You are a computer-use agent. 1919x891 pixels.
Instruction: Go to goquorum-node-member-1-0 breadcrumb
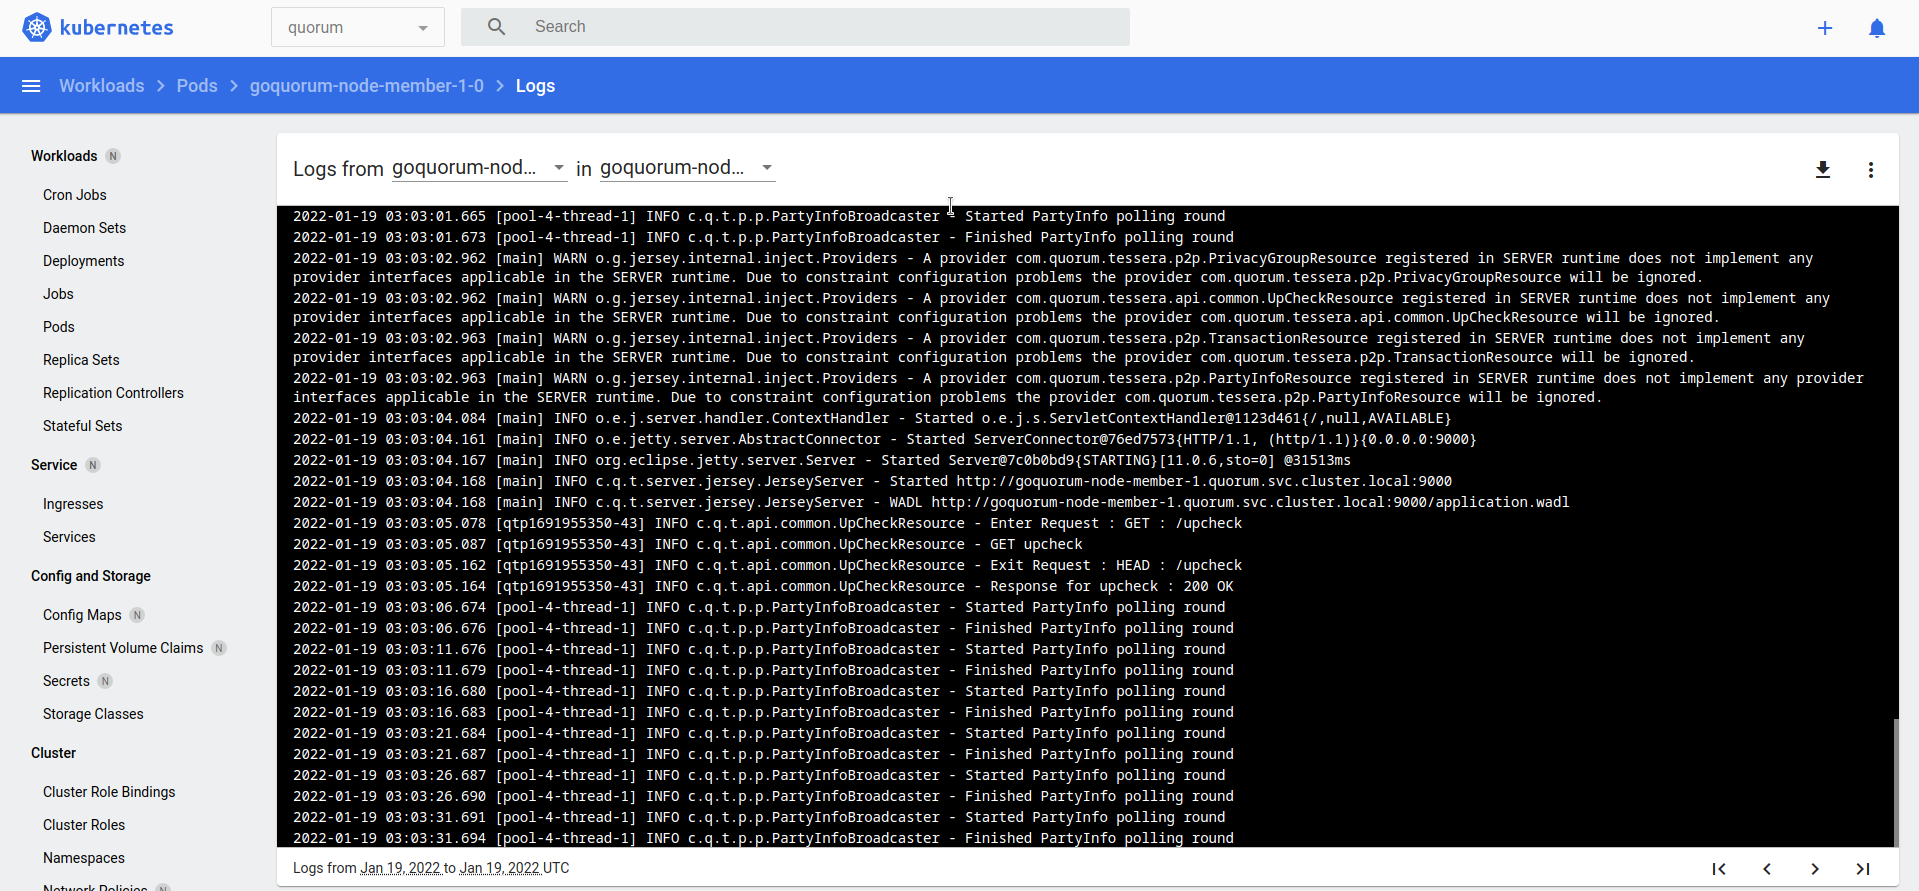(x=366, y=86)
